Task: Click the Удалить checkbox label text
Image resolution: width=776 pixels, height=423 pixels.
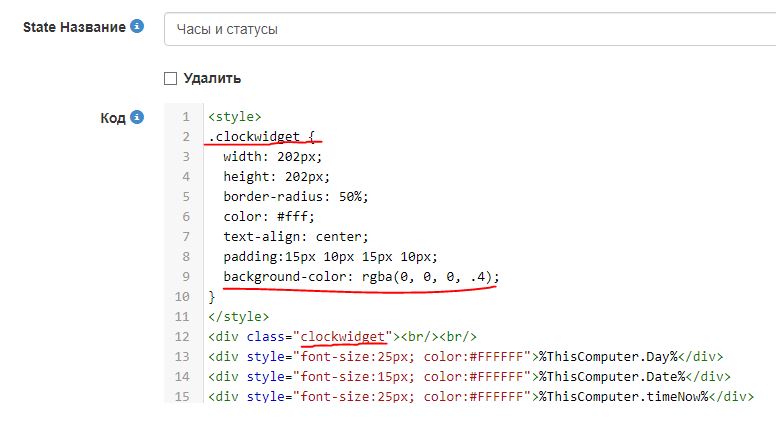Action: [212, 78]
